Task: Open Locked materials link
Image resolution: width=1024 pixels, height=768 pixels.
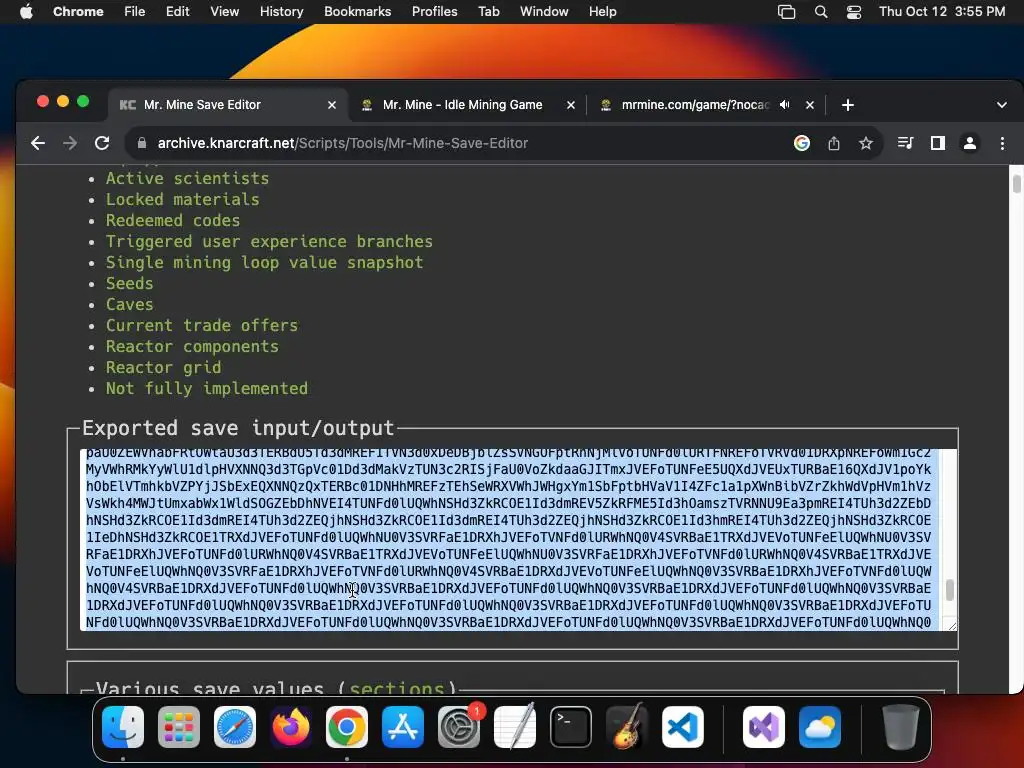Action: point(183,199)
